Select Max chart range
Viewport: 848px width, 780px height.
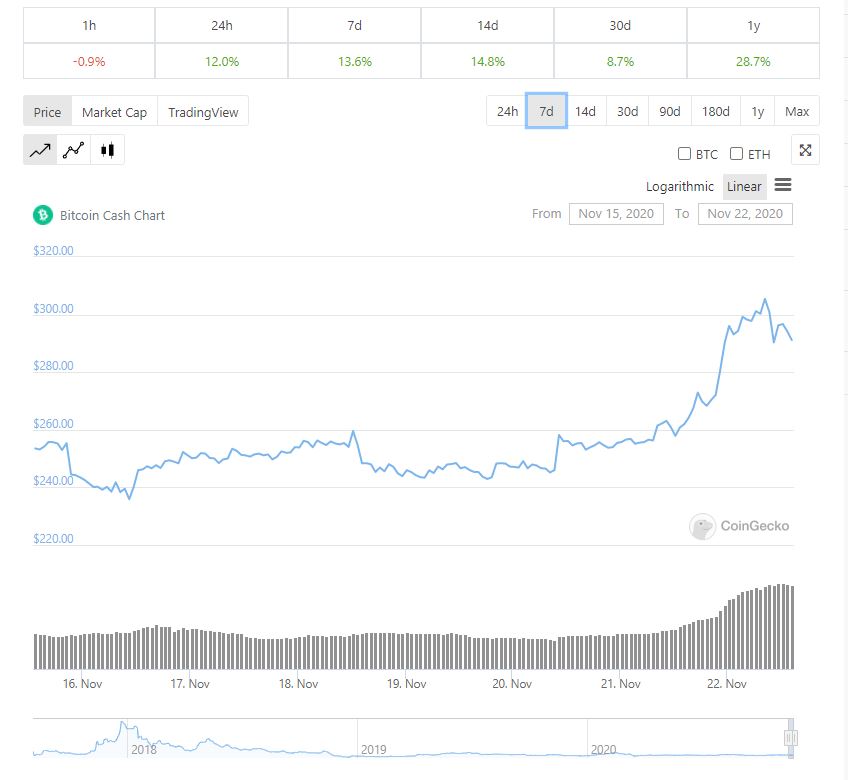point(797,111)
